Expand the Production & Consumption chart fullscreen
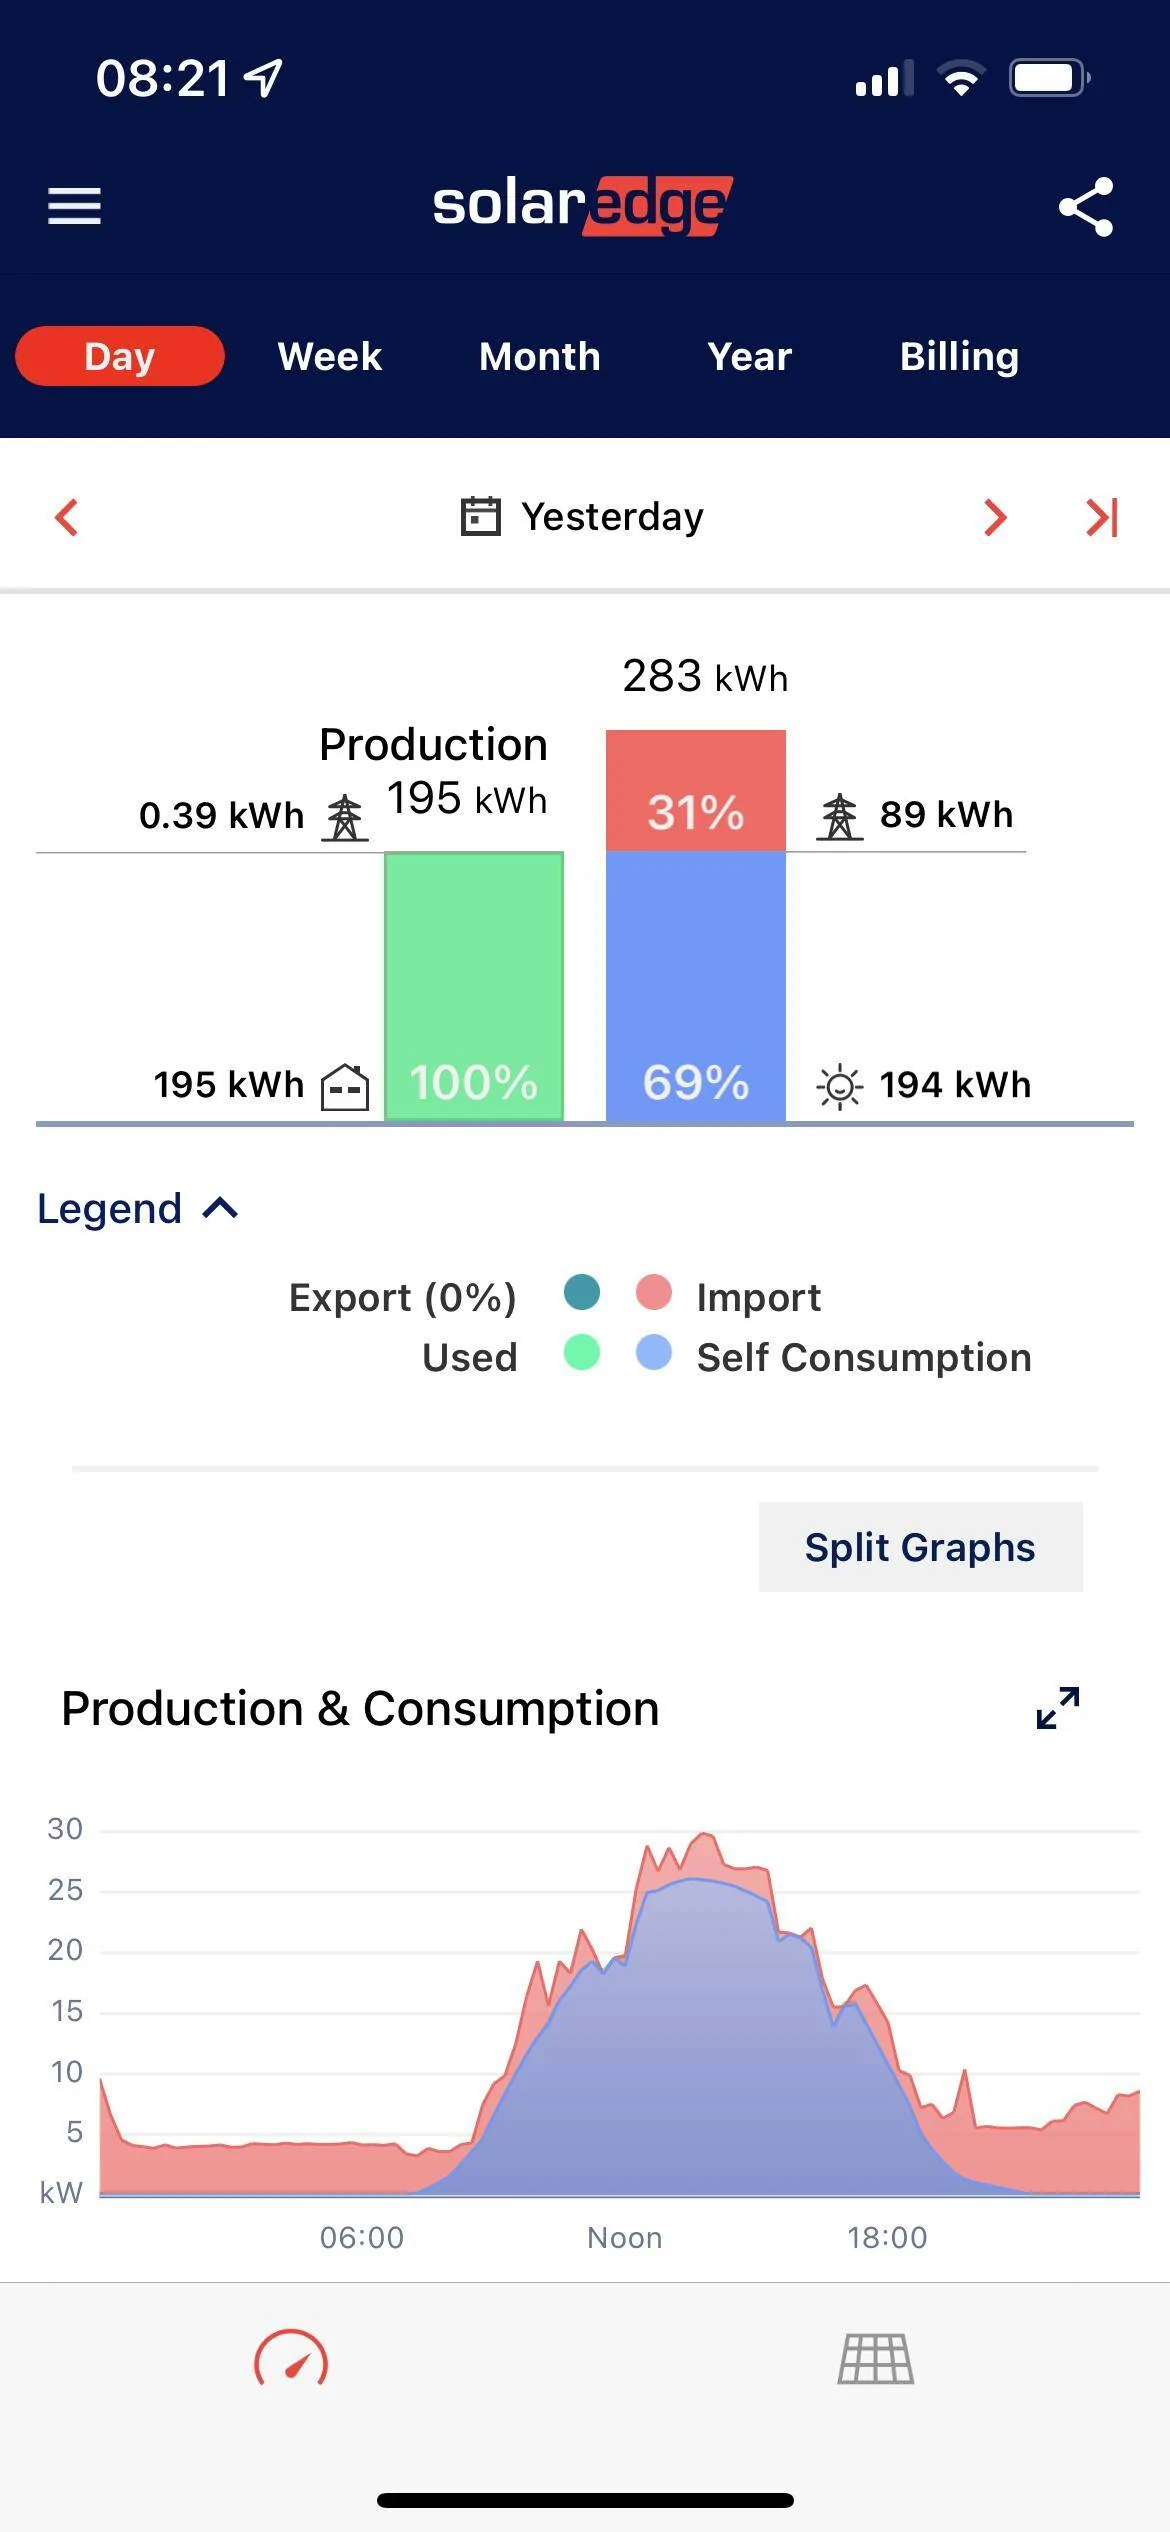Image resolution: width=1170 pixels, height=2532 pixels. 1058,1708
